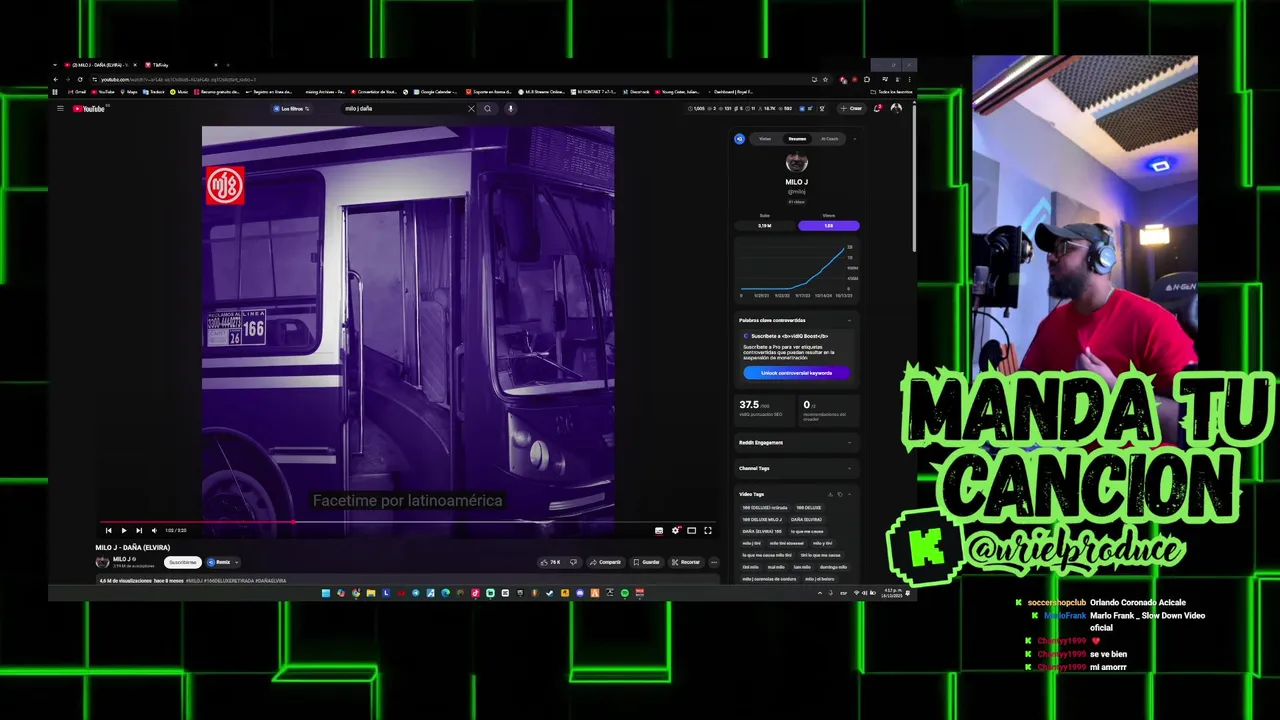The width and height of the screenshot is (1280, 720).
Task: Open Spotify from the taskbar
Action: pyautogui.click(x=625, y=593)
